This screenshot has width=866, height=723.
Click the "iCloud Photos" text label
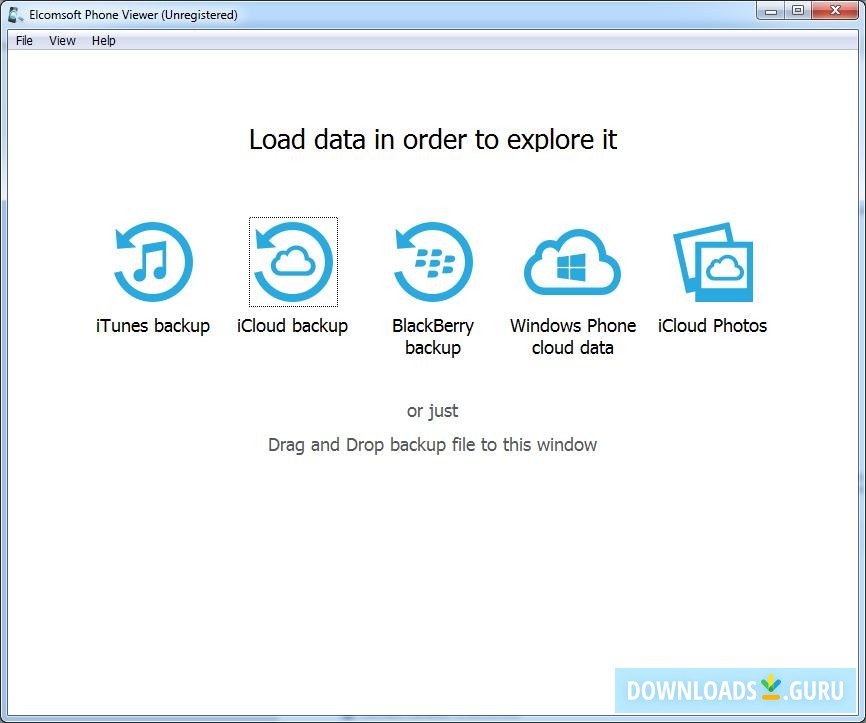tap(712, 325)
